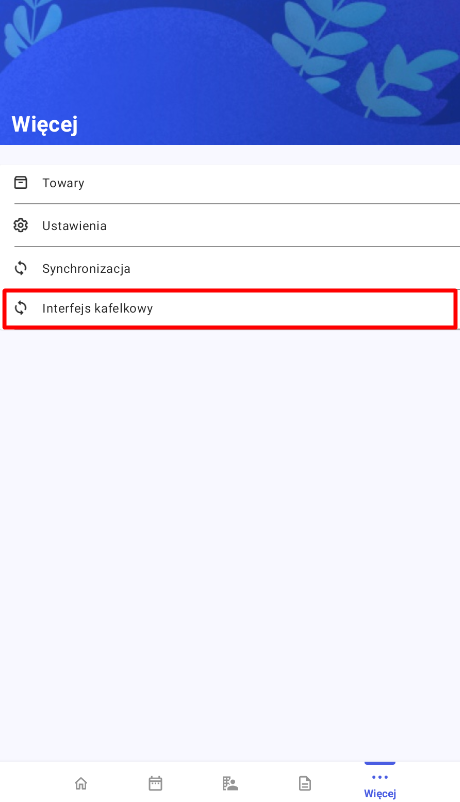This screenshot has width=460, height=802.
Task: Click the arrows icon beside Interfejs kafelkowy
Action: [20, 308]
